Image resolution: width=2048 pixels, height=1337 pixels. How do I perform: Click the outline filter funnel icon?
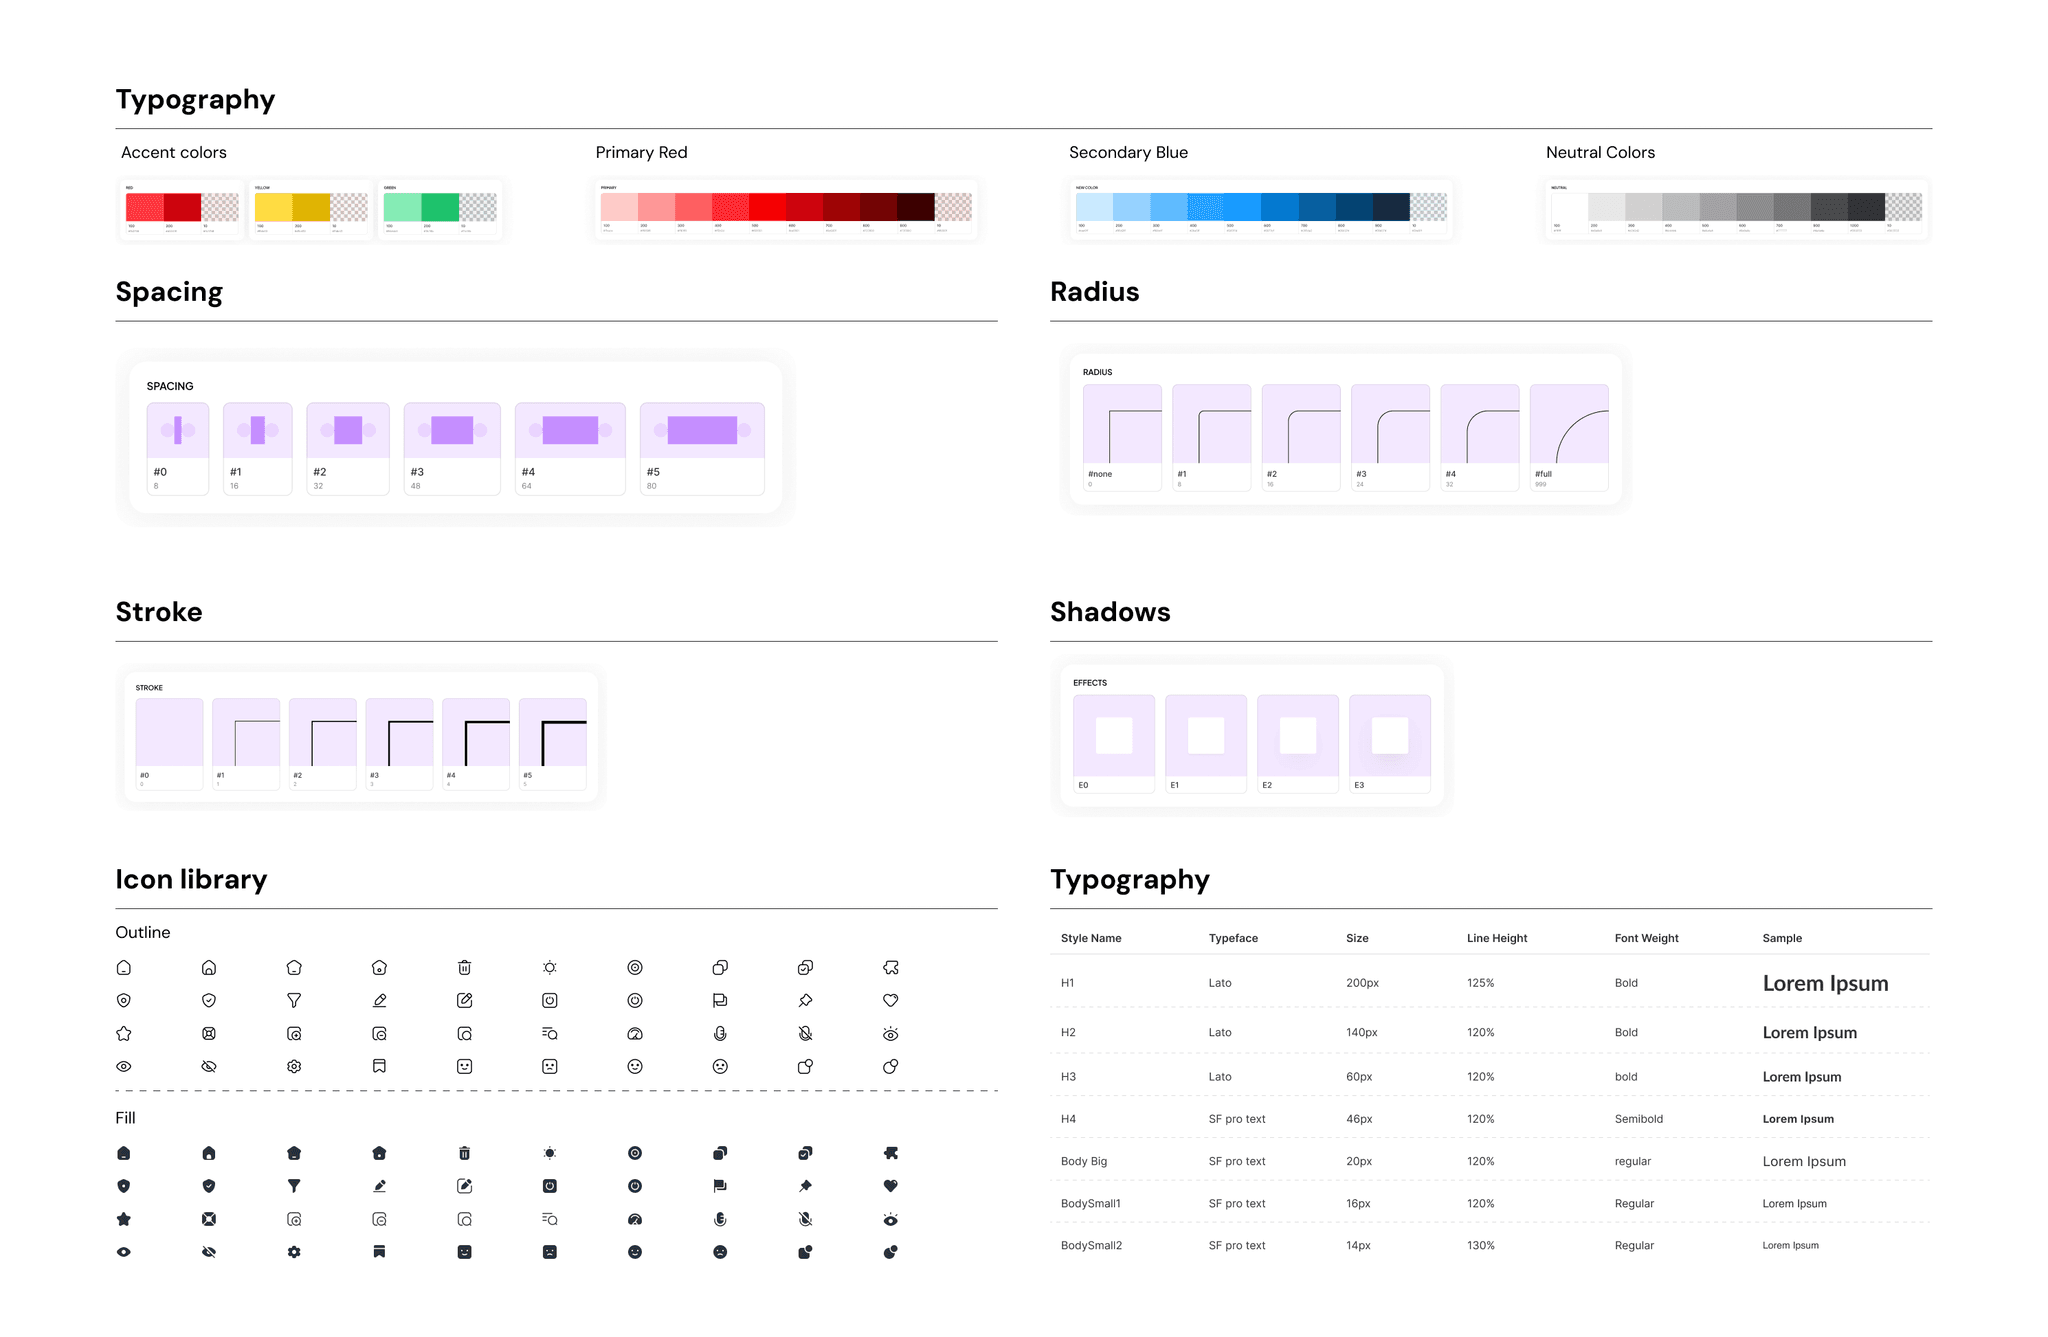[x=294, y=1000]
